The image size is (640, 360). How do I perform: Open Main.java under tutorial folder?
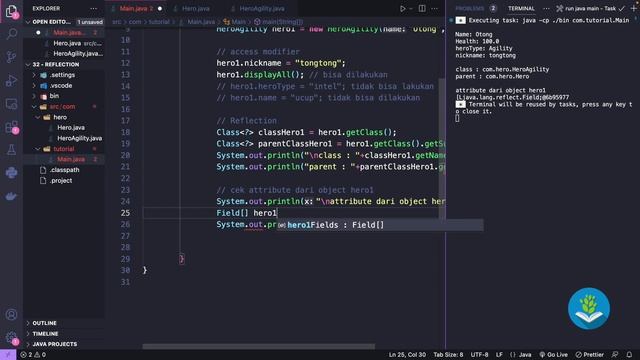pyautogui.click(x=71, y=160)
